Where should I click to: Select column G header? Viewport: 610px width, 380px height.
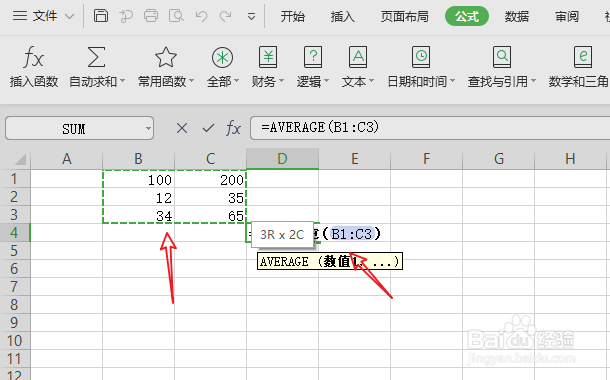[x=498, y=159]
